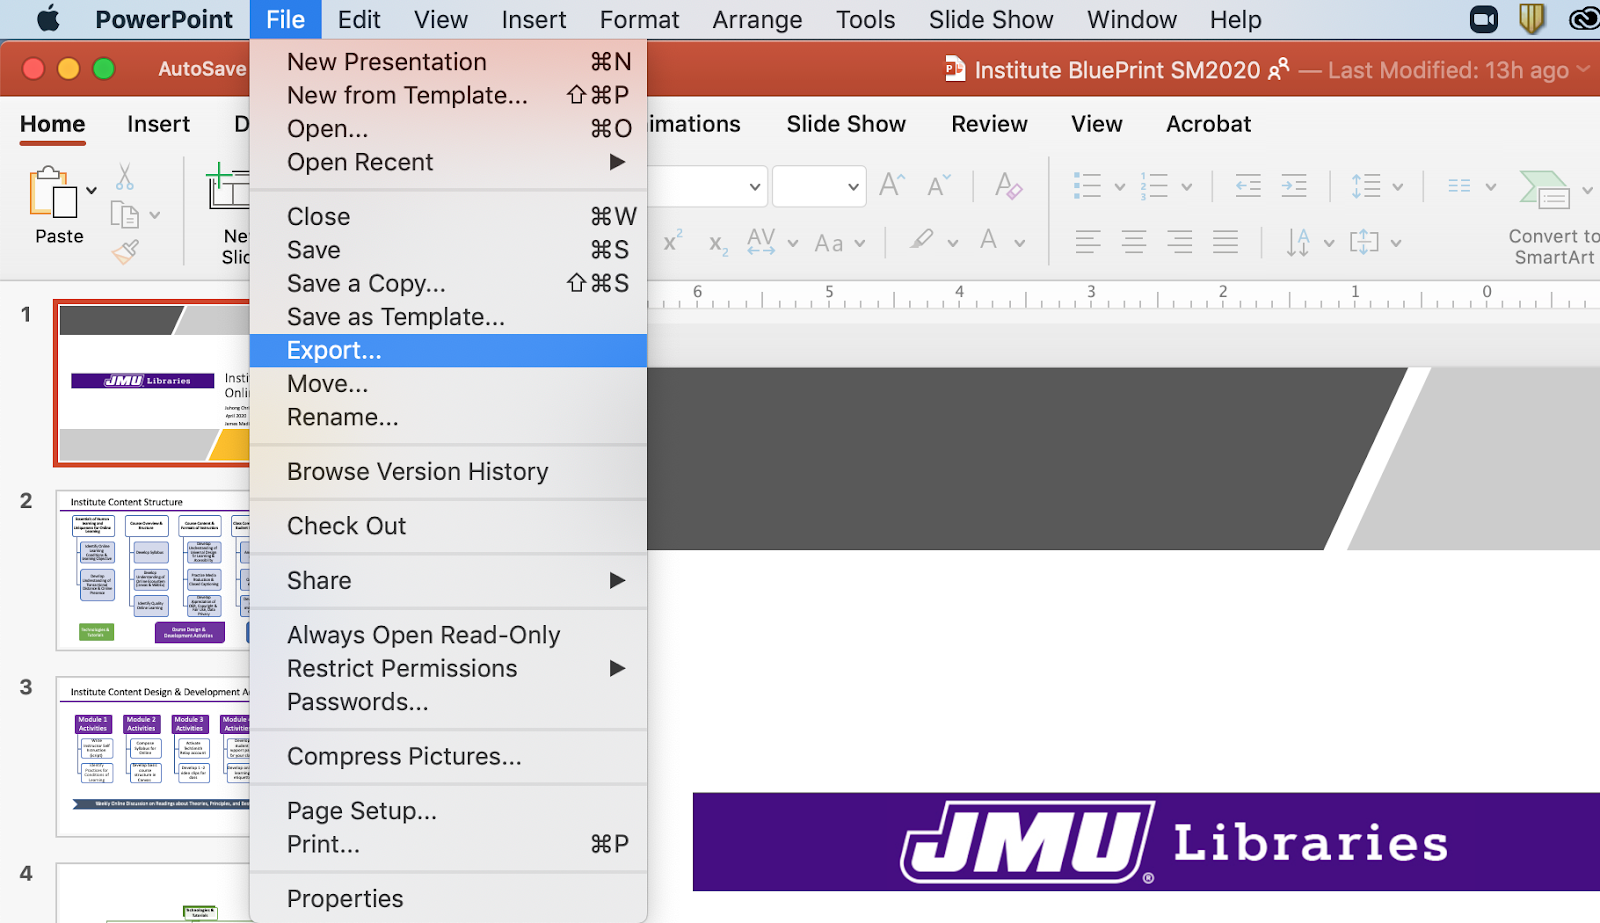1600x923 pixels.
Task: Align text left
Action: coord(1088,242)
